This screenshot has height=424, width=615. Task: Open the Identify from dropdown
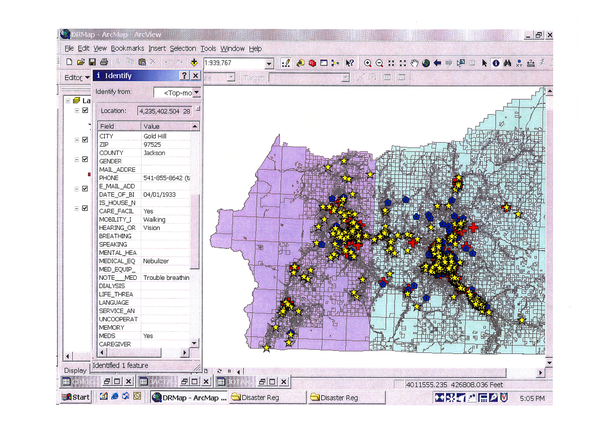[x=197, y=92]
